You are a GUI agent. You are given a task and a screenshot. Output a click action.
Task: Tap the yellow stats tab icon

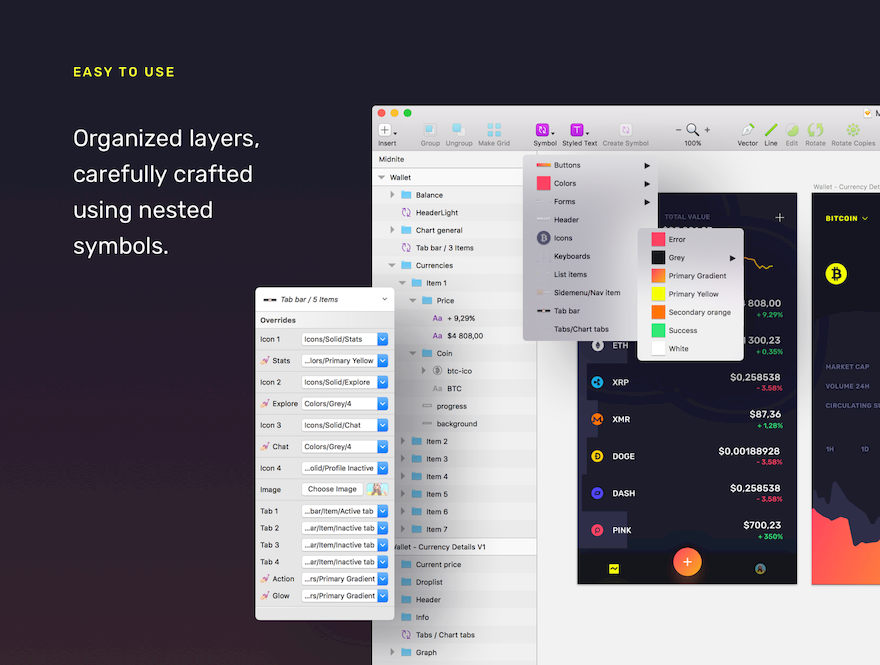pyautogui.click(x=614, y=569)
